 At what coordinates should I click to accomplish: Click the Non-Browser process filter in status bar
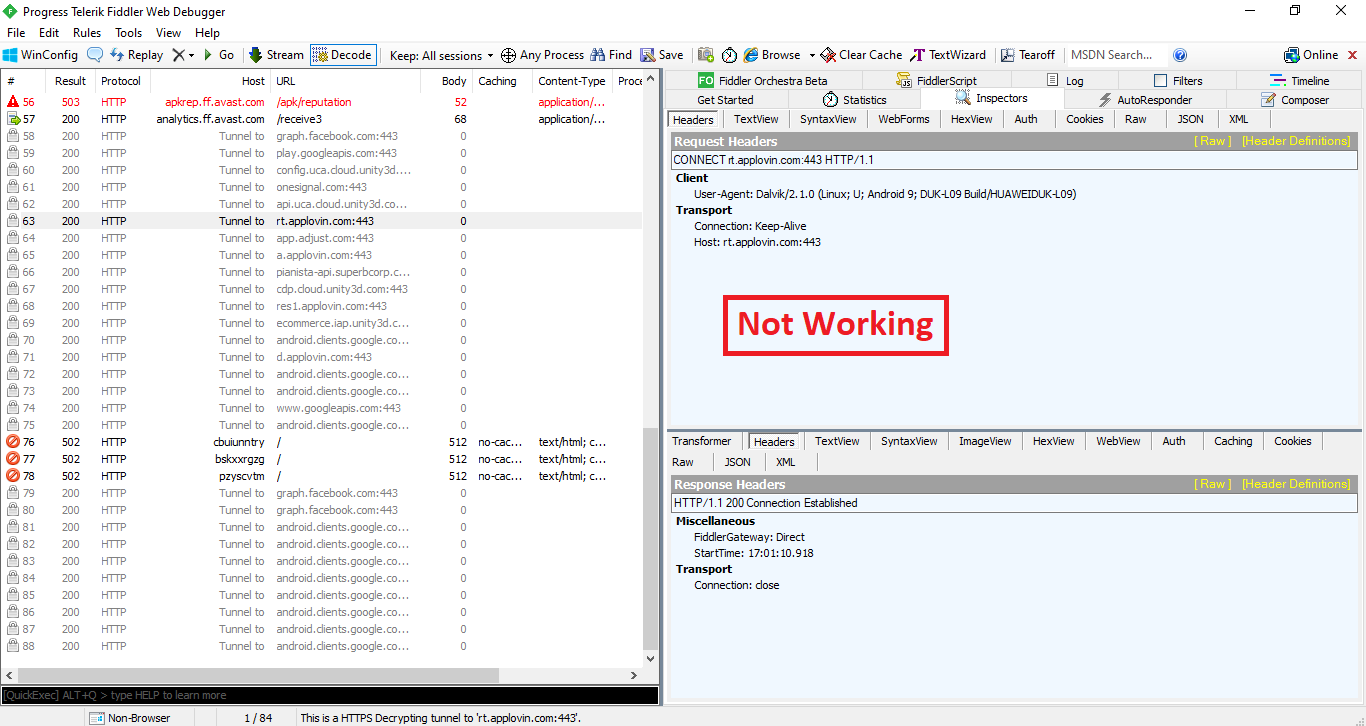point(130,718)
